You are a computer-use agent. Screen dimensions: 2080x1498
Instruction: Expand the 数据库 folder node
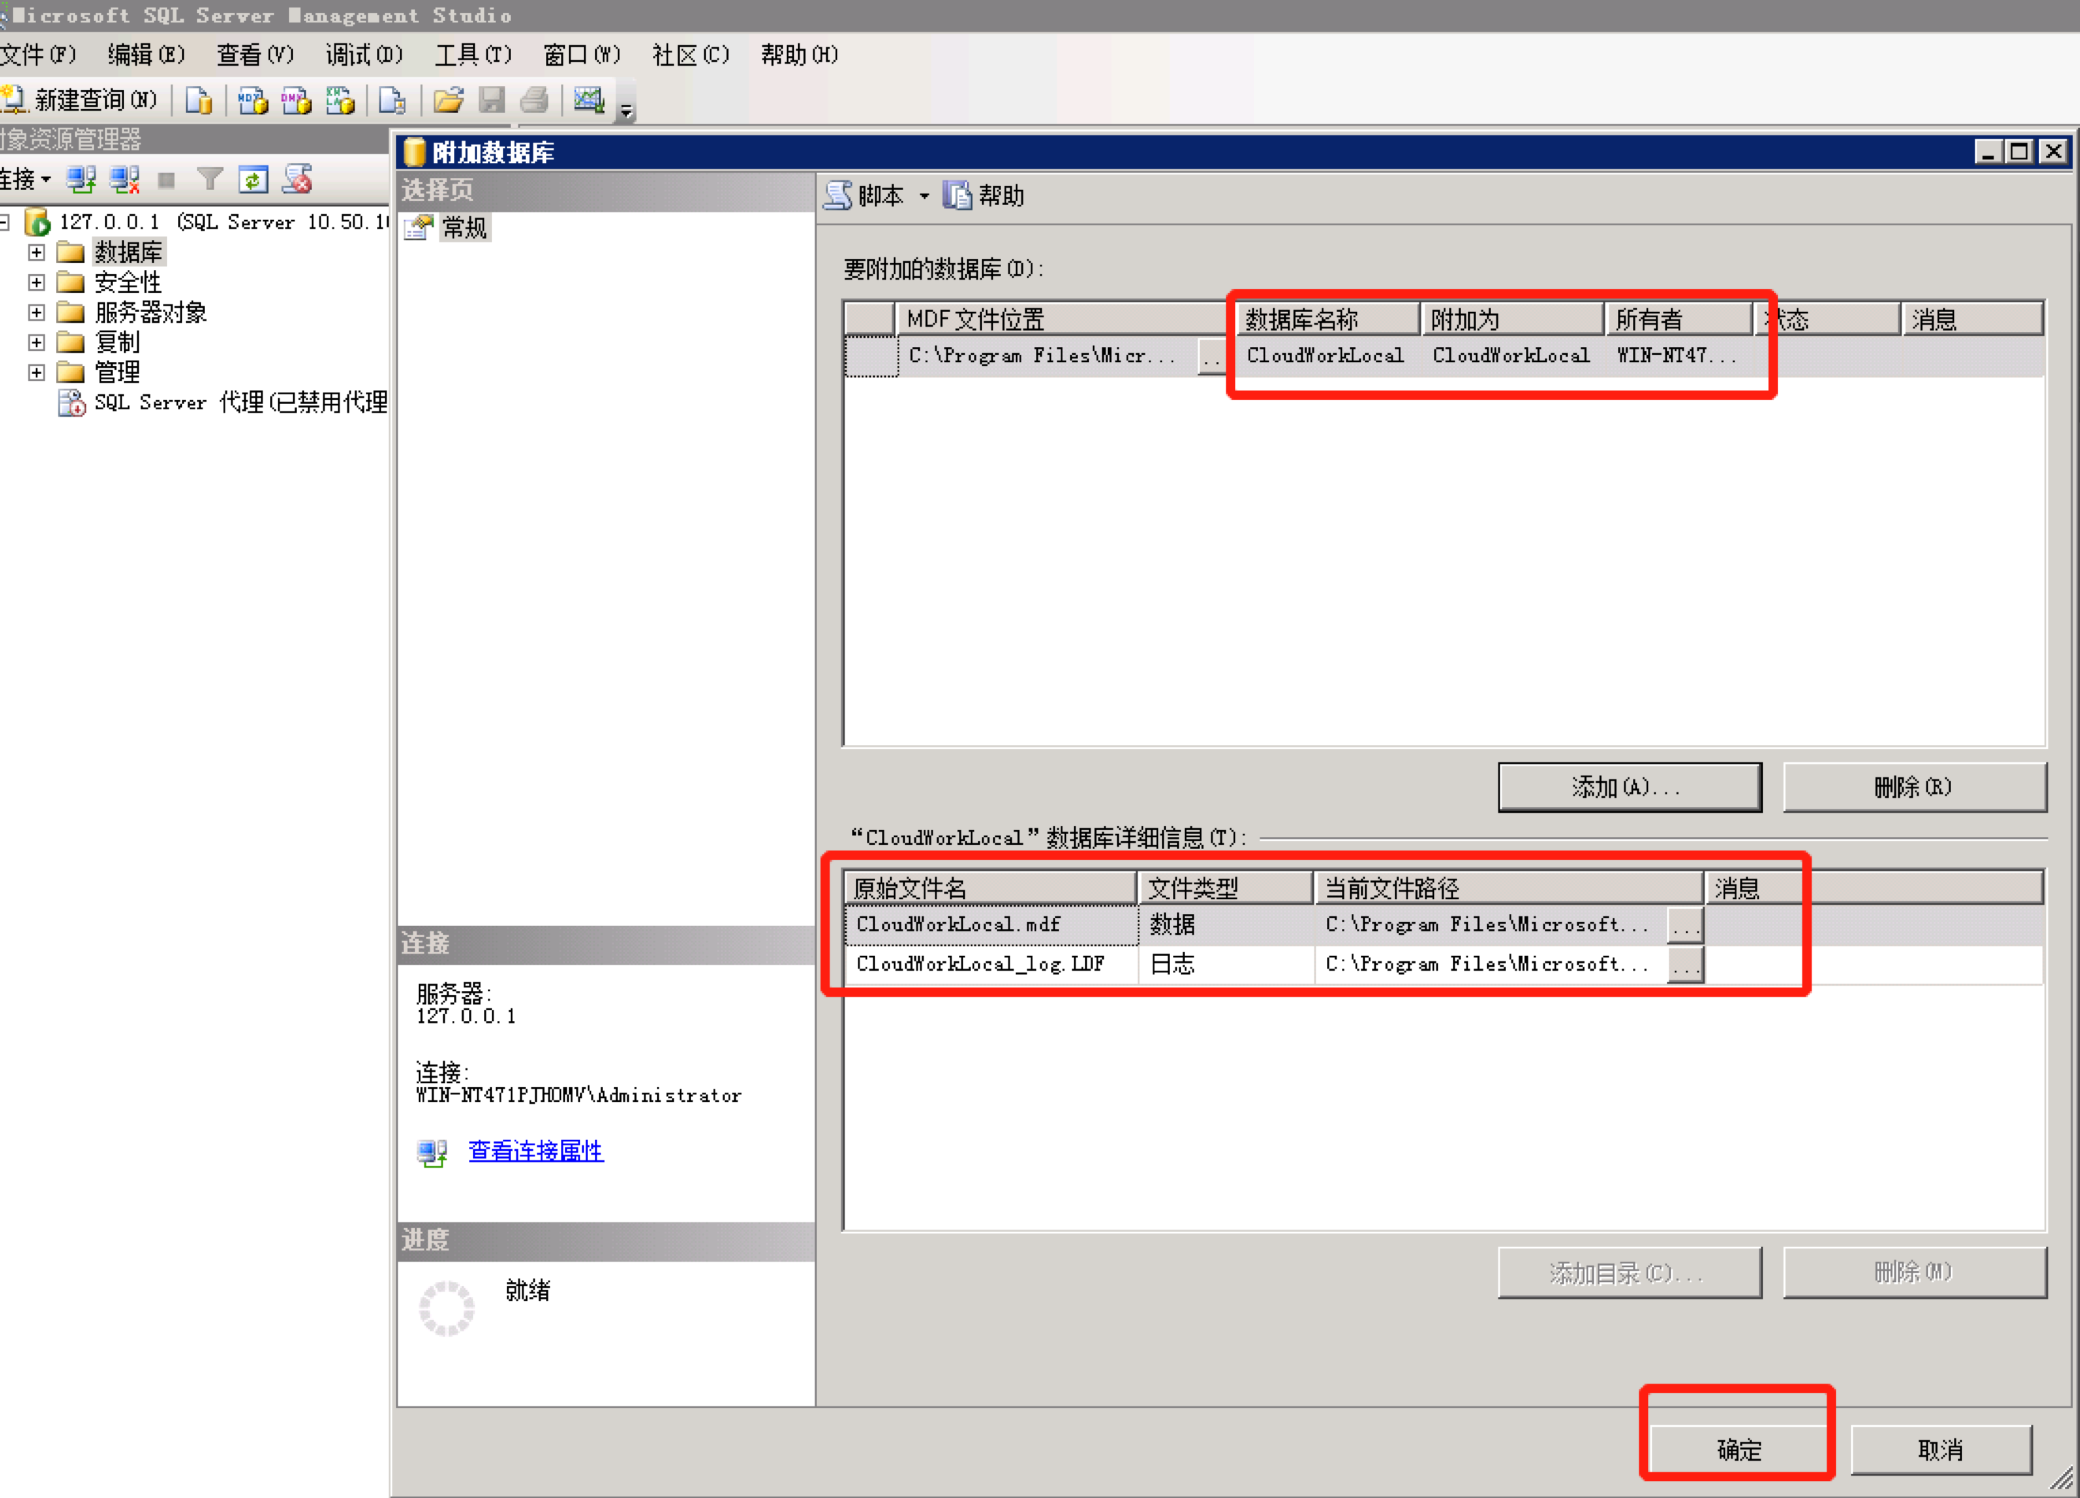37,252
